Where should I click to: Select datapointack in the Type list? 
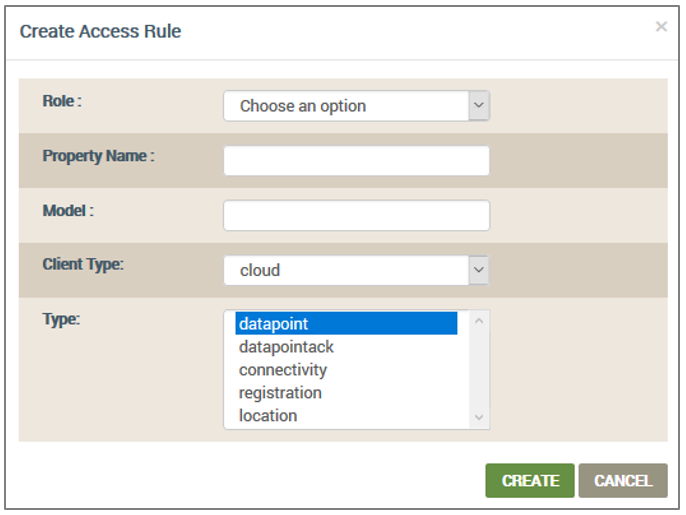pyautogui.click(x=346, y=347)
